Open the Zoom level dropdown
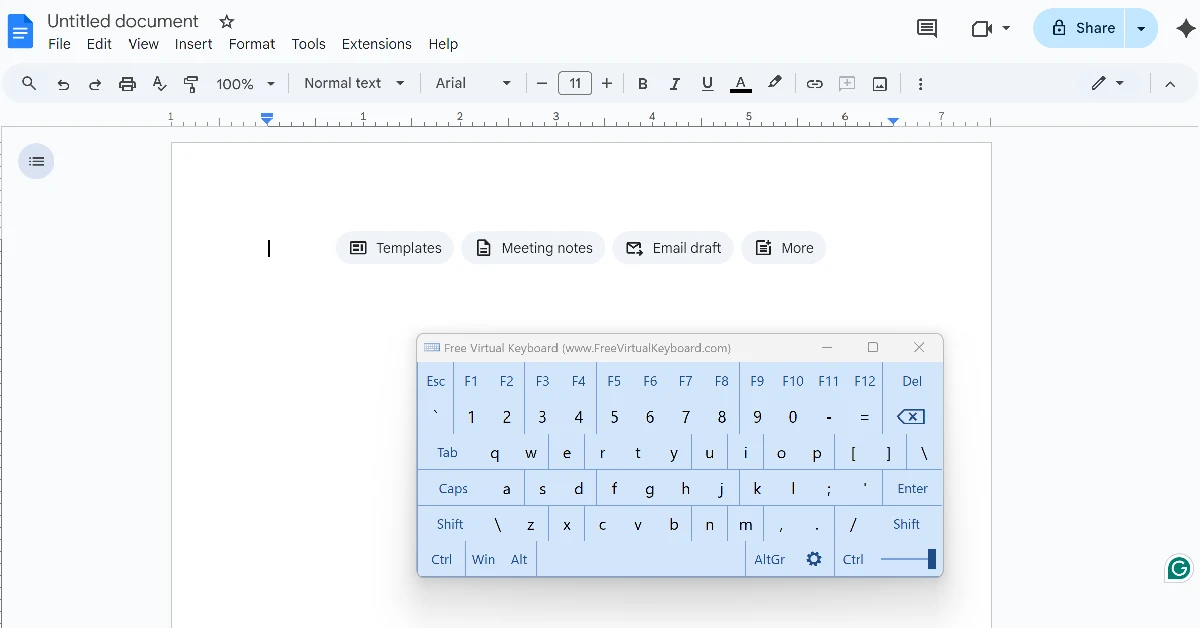This screenshot has width=1200, height=628. point(243,83)
